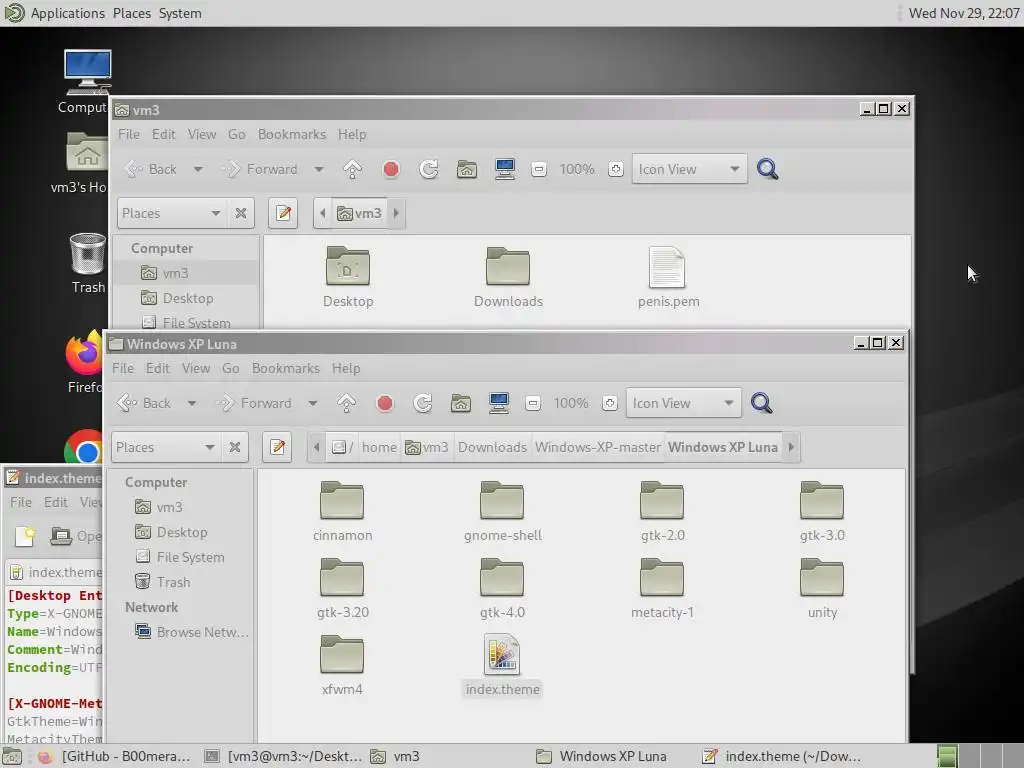
Task: Open Applications menu in top panel
Action: pos(67,13)
